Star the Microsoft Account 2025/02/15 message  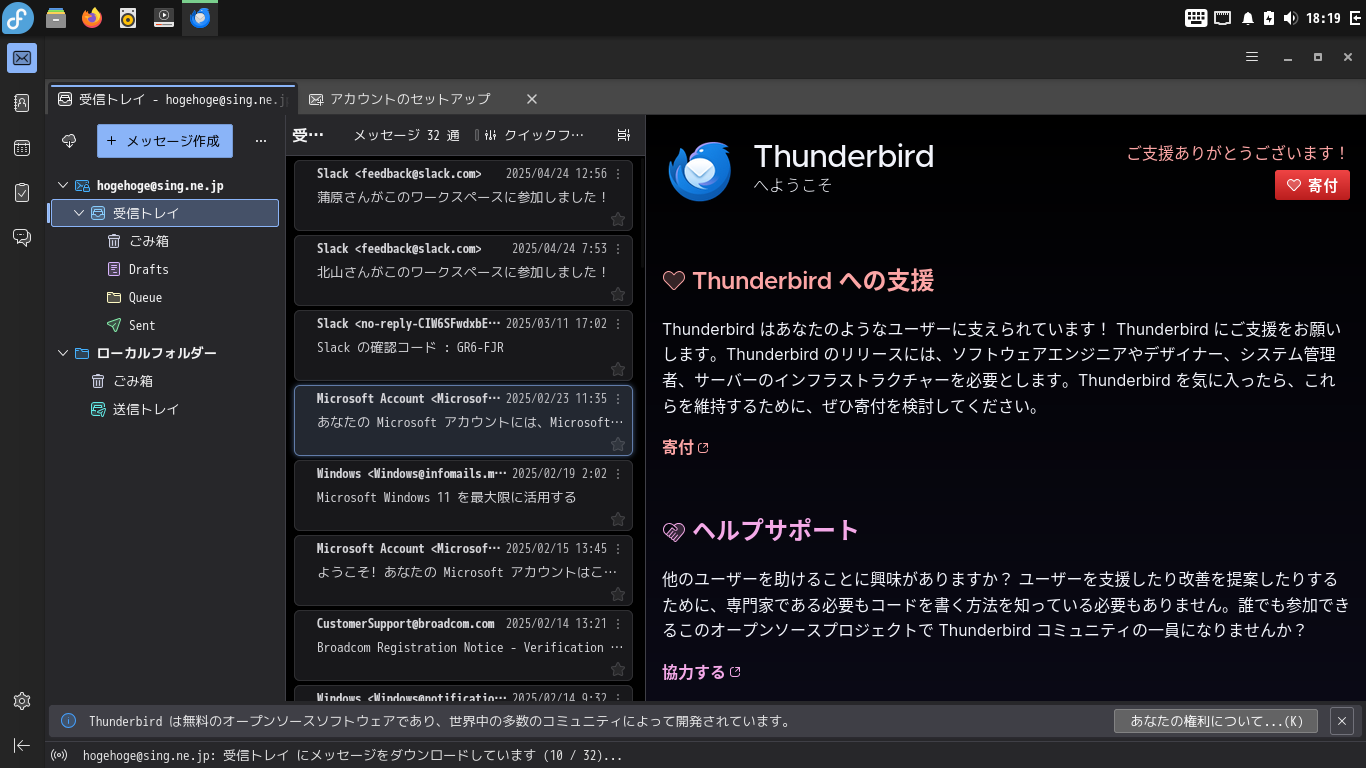click(618, 594)
